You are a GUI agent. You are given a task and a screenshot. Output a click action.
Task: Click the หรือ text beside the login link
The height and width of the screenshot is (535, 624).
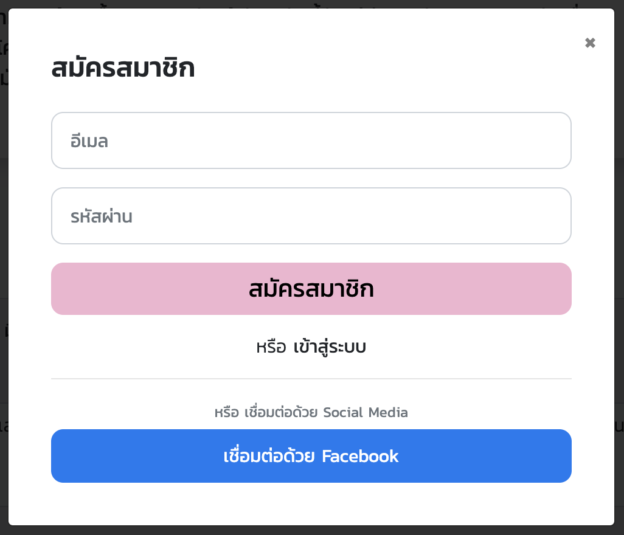(271, 347)
